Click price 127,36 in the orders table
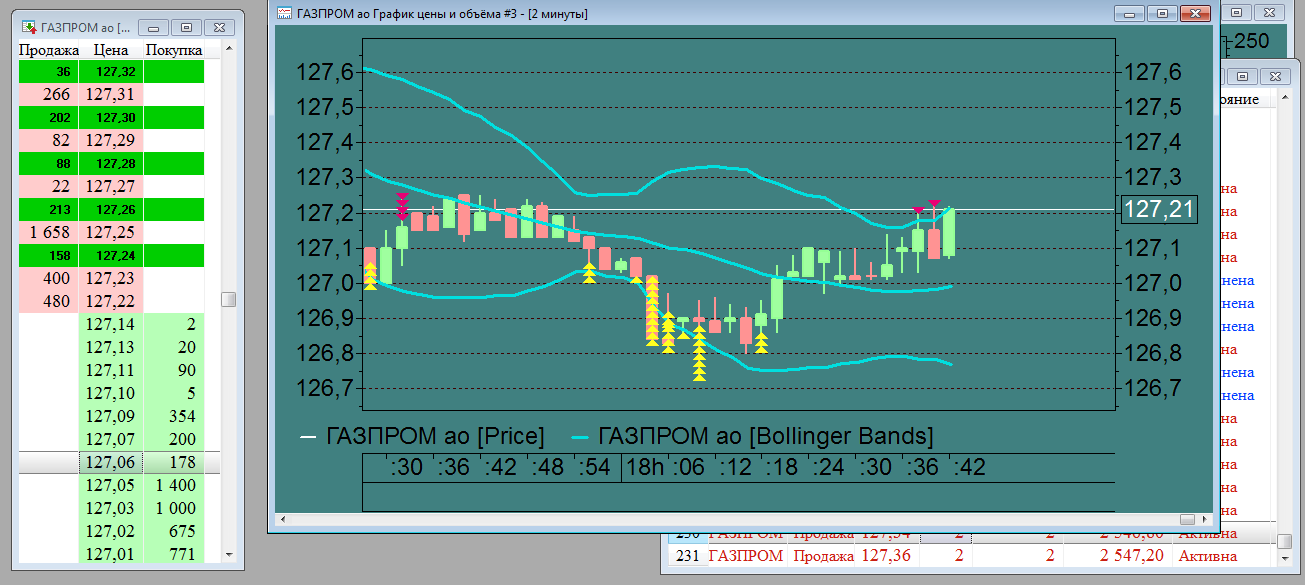Screen dimensions: 1305x585 886,556
